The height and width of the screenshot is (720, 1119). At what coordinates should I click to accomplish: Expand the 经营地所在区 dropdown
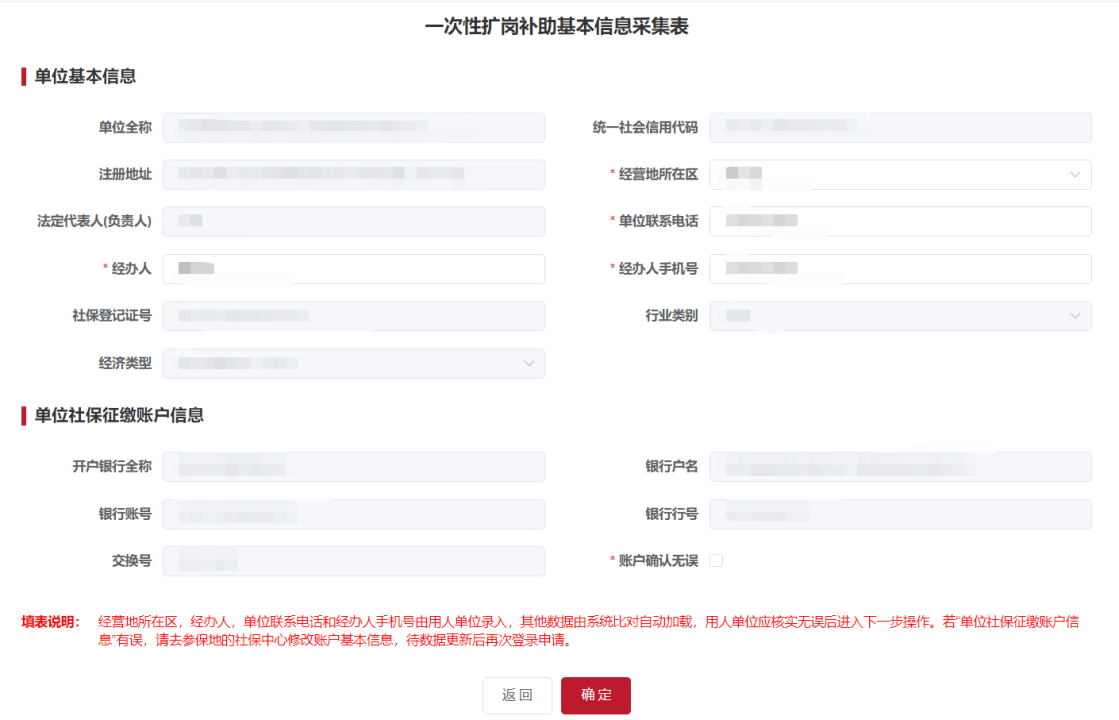pos(900,174)
